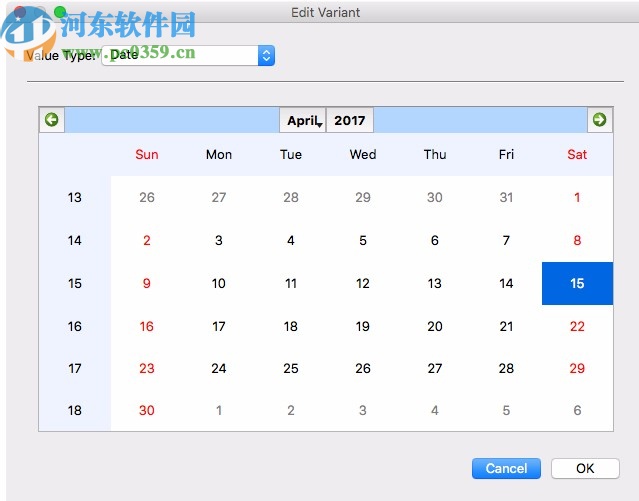Screen dimensions: 639x501
Task: Select Saturday April 8
Action: [x=577, y=240]
